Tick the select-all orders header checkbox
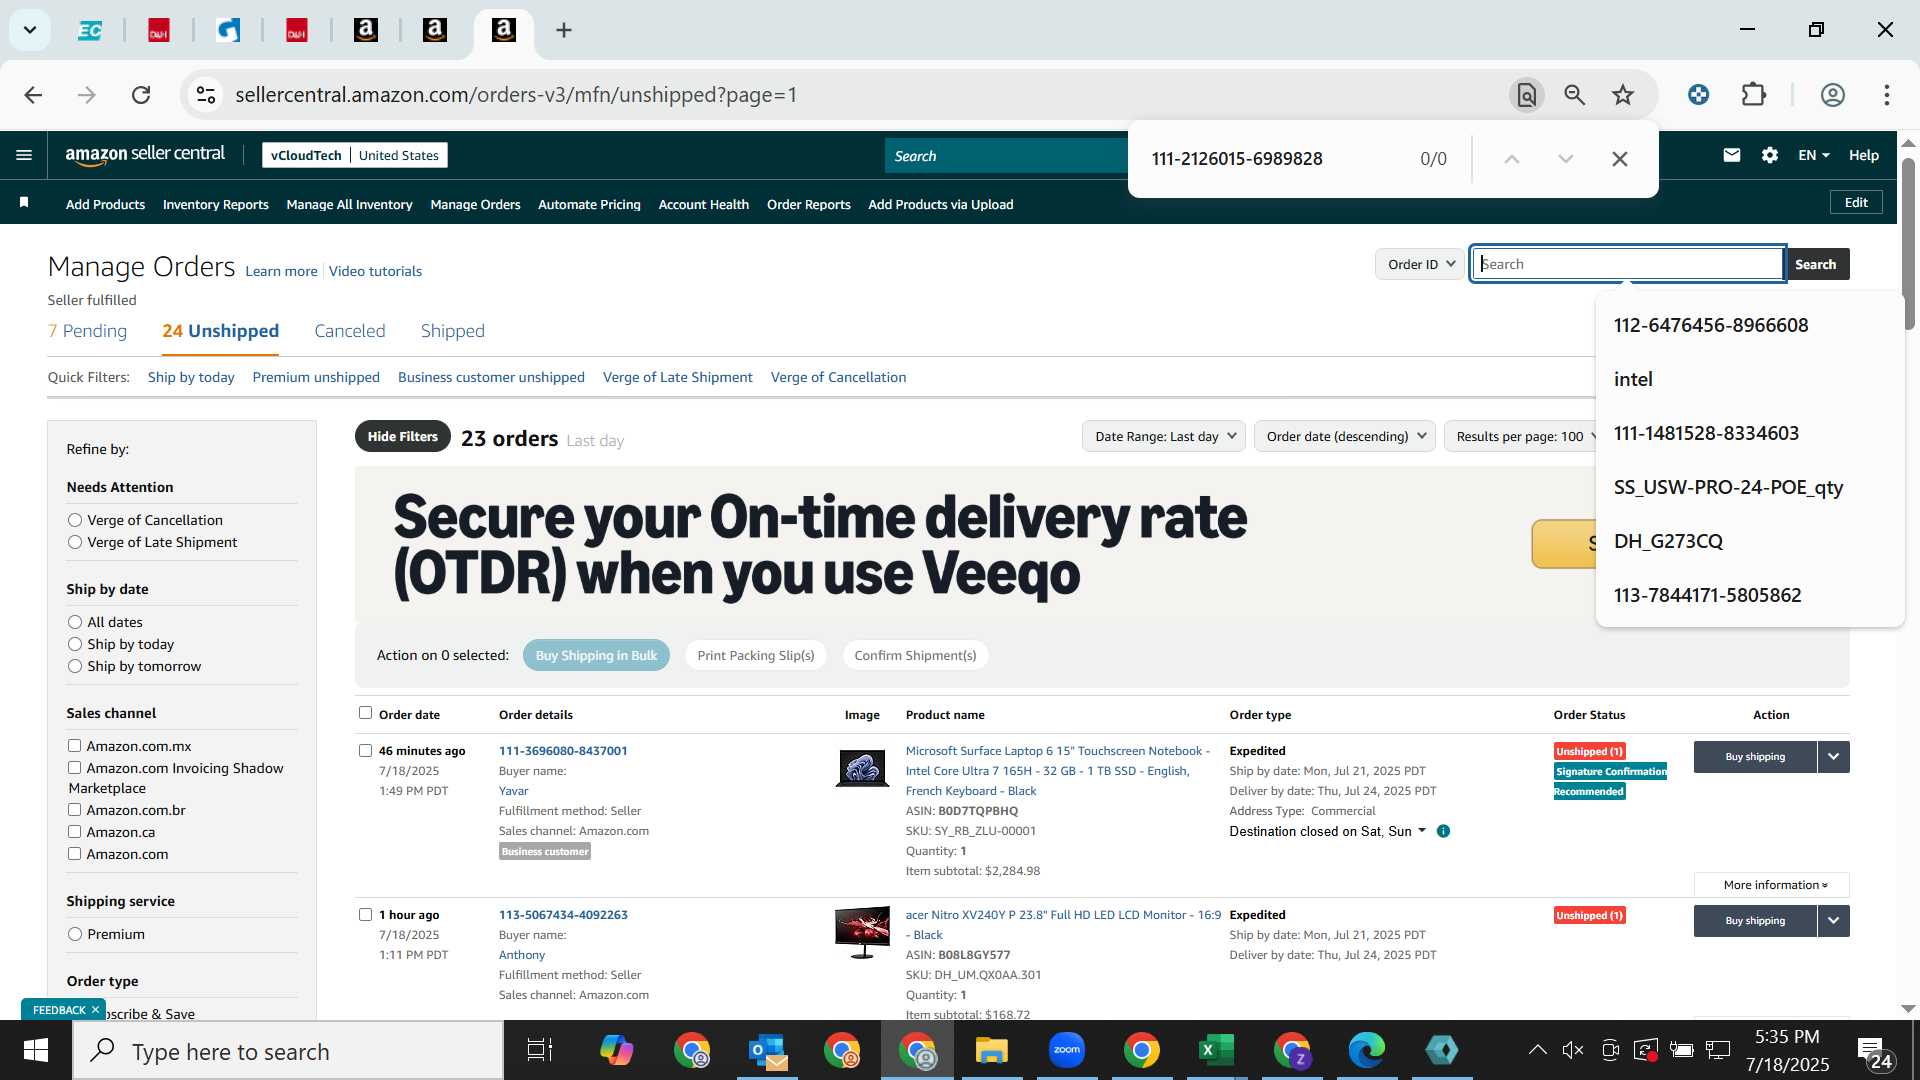Viewport: 1920px width, 1080px height. [365, 713]
